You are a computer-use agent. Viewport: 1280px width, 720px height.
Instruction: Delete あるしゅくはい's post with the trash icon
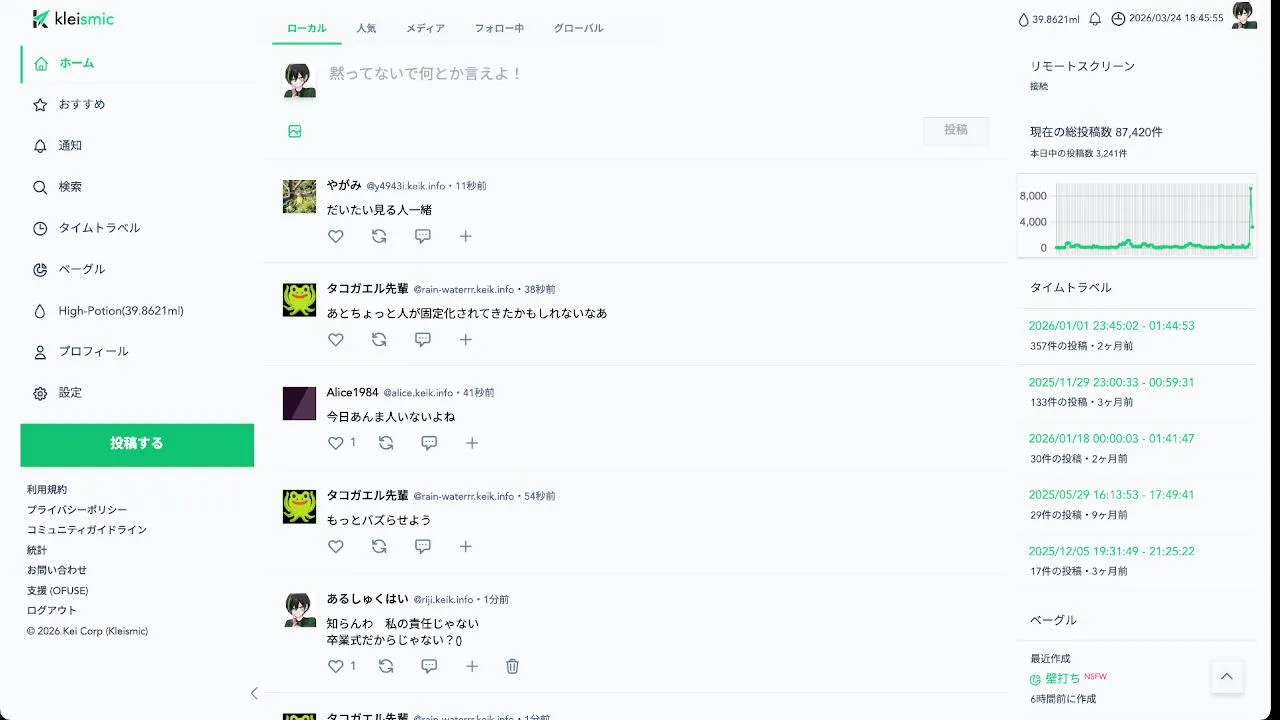pos(512,666)
